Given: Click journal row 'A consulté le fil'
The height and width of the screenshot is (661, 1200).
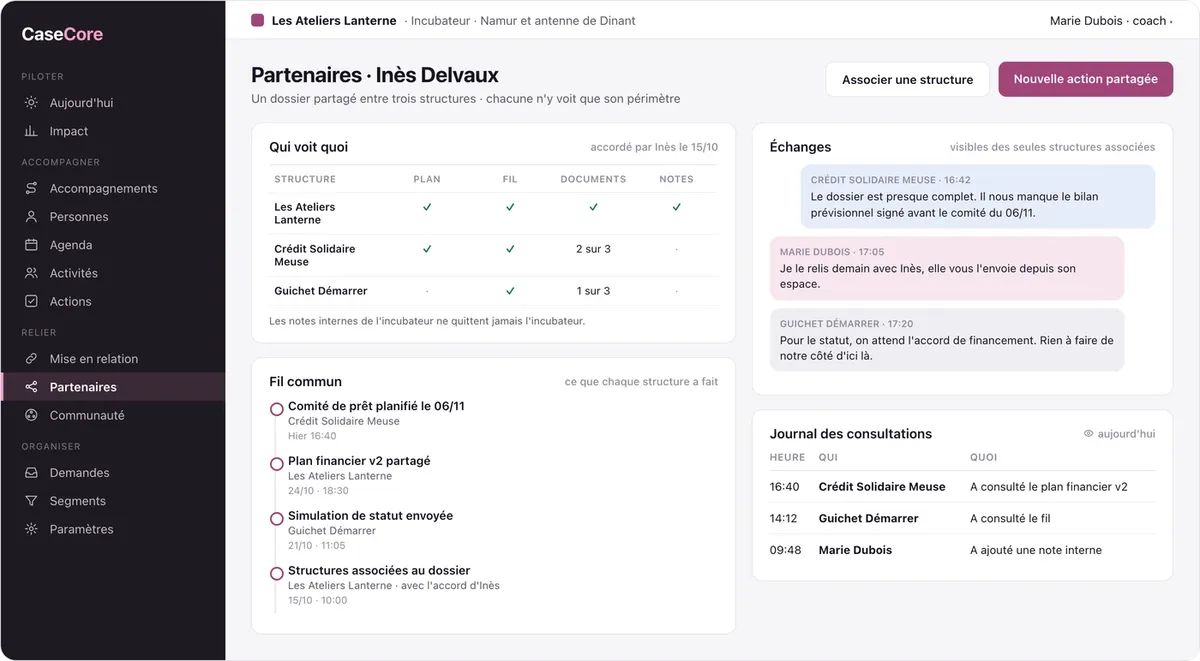Looking at the screenshot, I should [x=962, y=518].
